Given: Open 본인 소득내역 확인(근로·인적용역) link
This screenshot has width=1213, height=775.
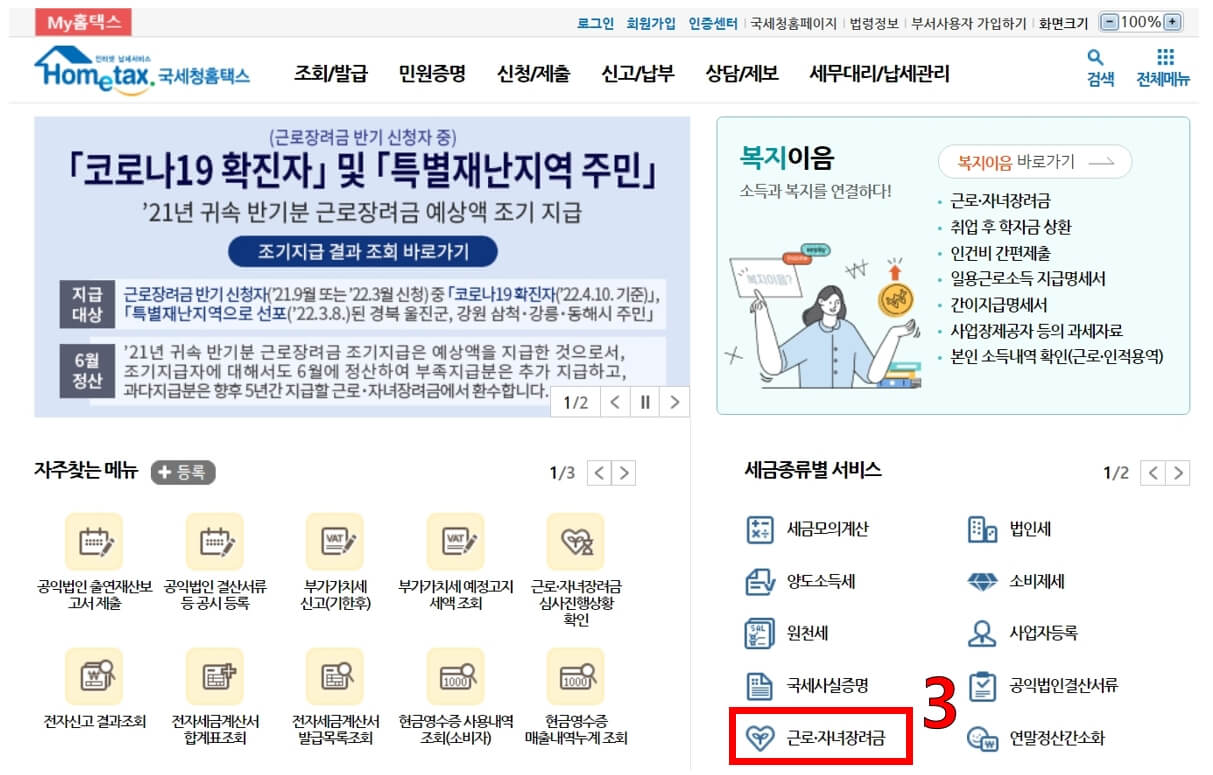Looking at the screenshot, I should coord(1057,356).
